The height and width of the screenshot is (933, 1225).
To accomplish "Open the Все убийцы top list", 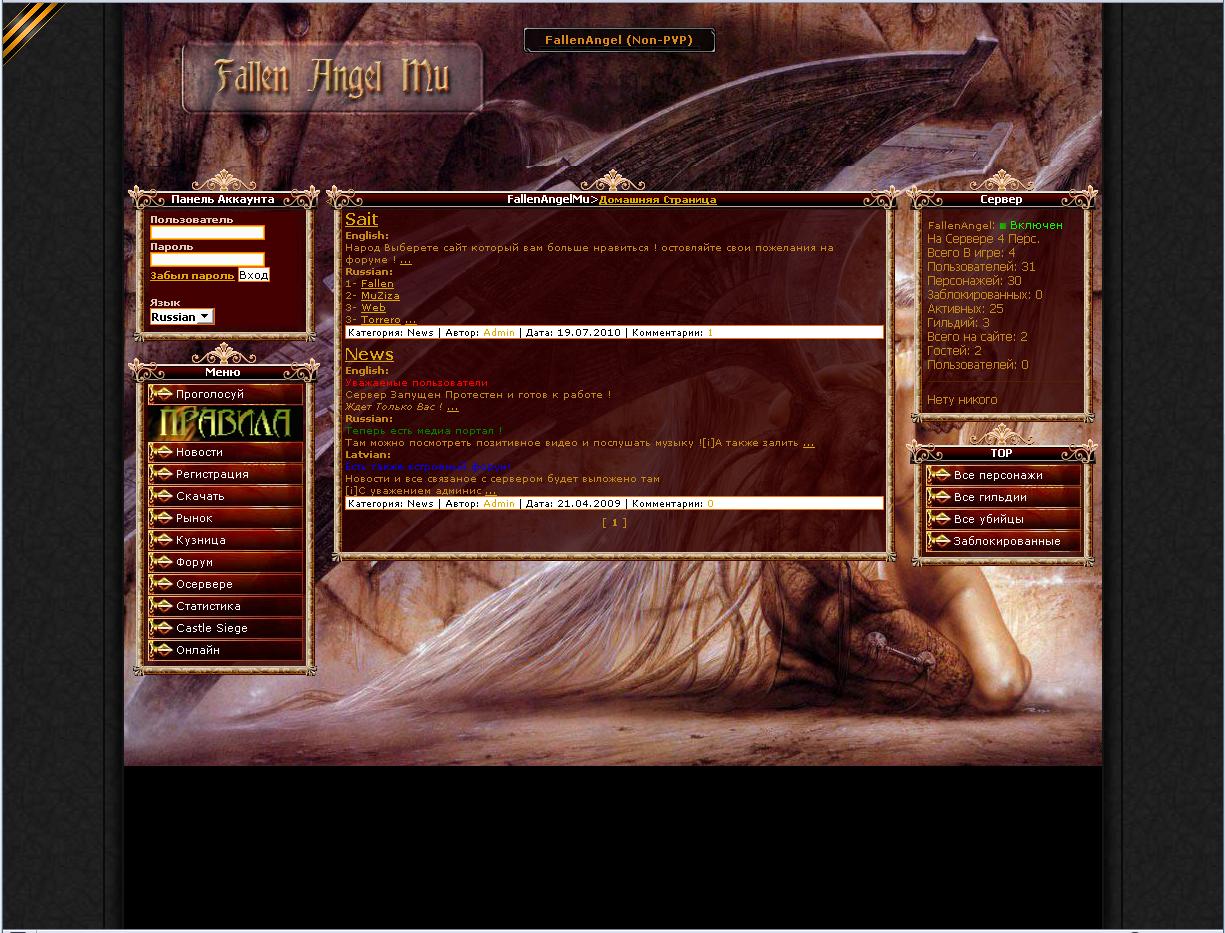I will pyautogui.click(x=1003, y=519).
